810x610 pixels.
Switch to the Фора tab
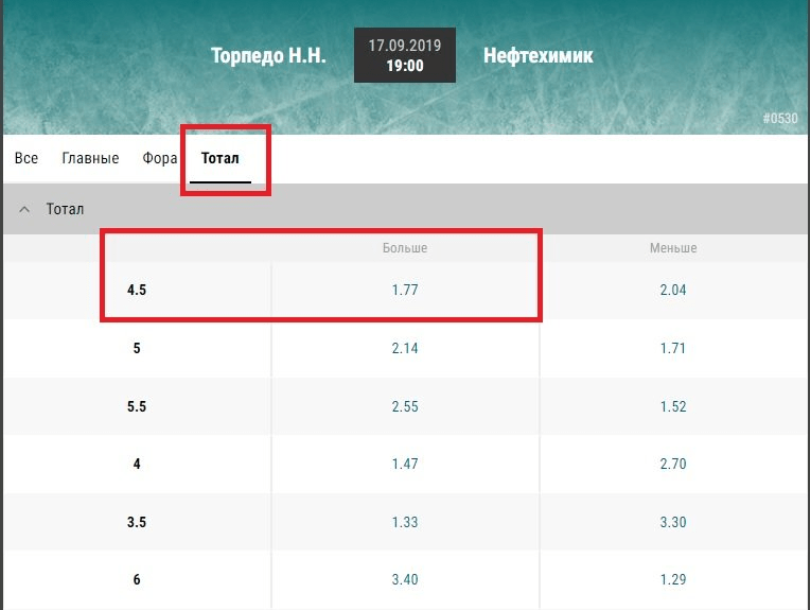(160, 158)
